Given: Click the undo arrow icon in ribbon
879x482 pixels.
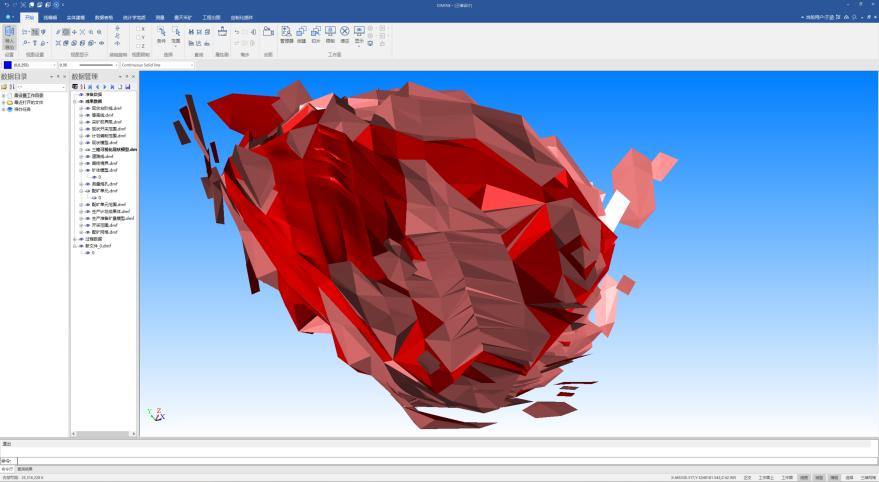Looking at the screenshot, I should coord(237,32).
